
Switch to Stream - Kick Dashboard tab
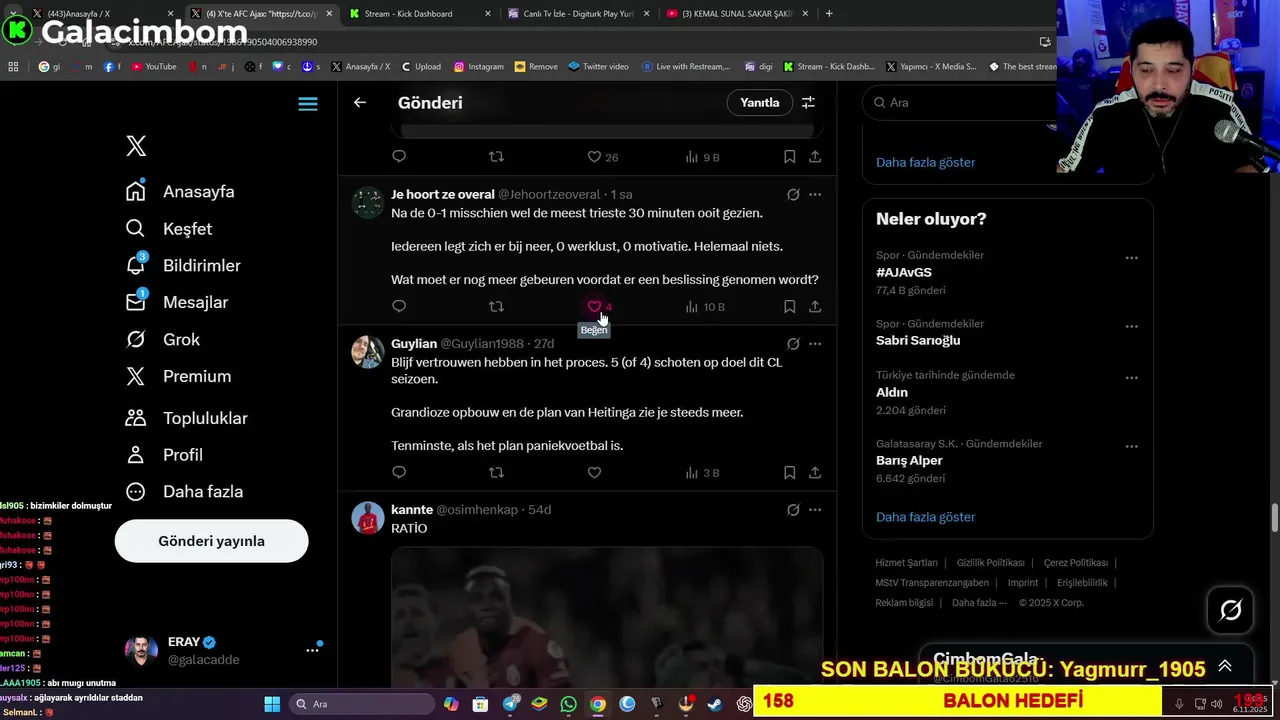click(x=418, y=14)
